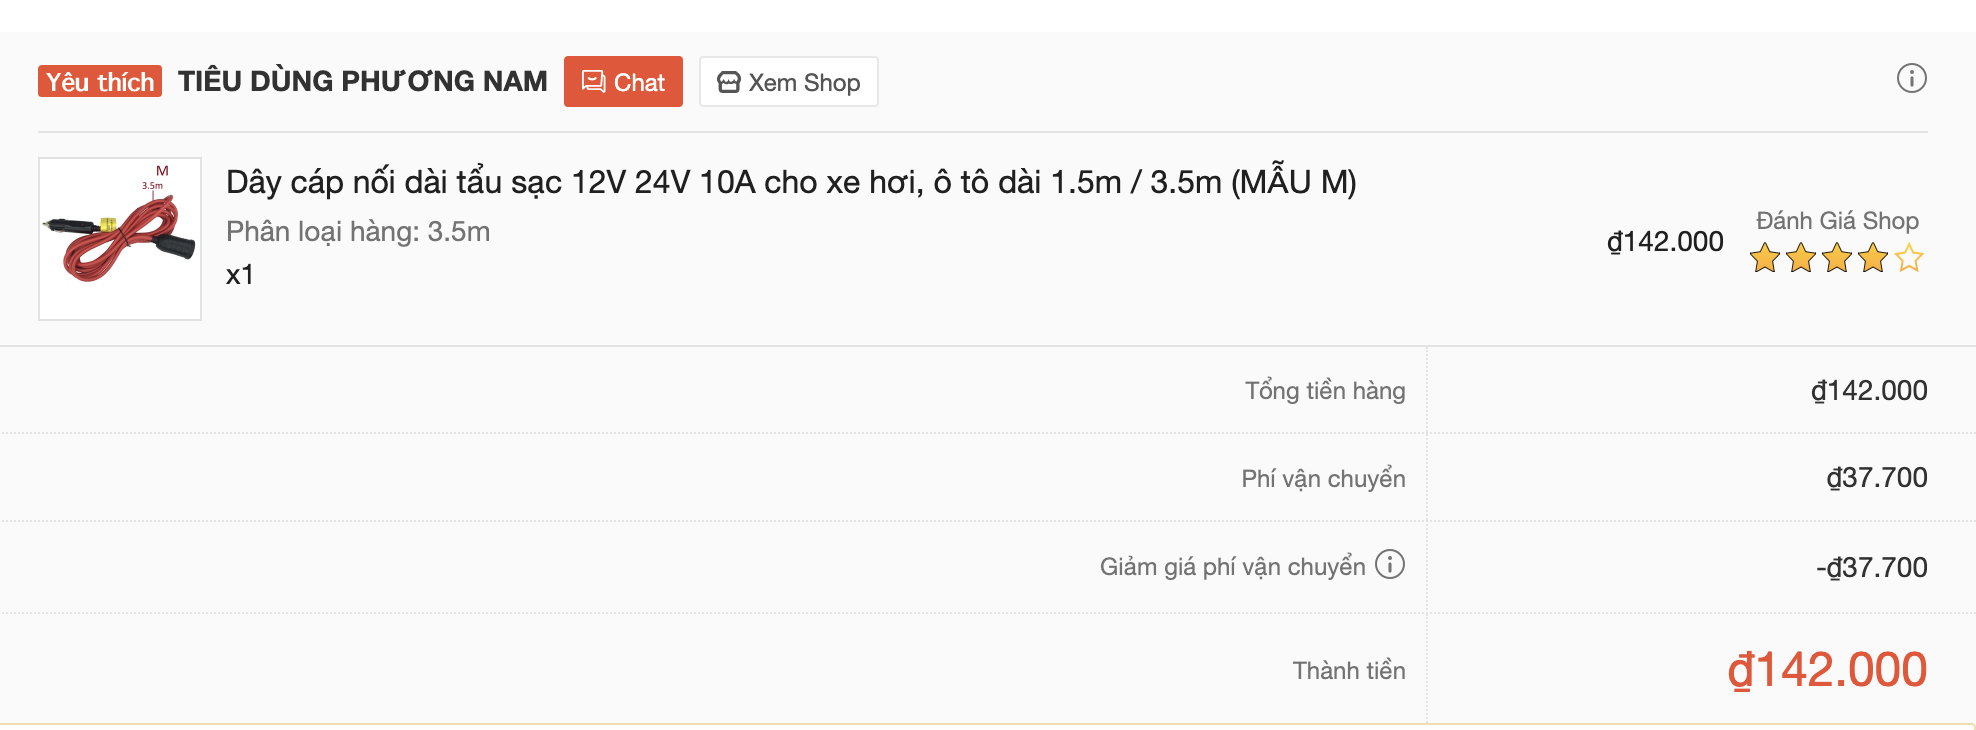Open the Dây cáp nối dài product title
This screenshot has width=1976, height=730.
point(790,182)
